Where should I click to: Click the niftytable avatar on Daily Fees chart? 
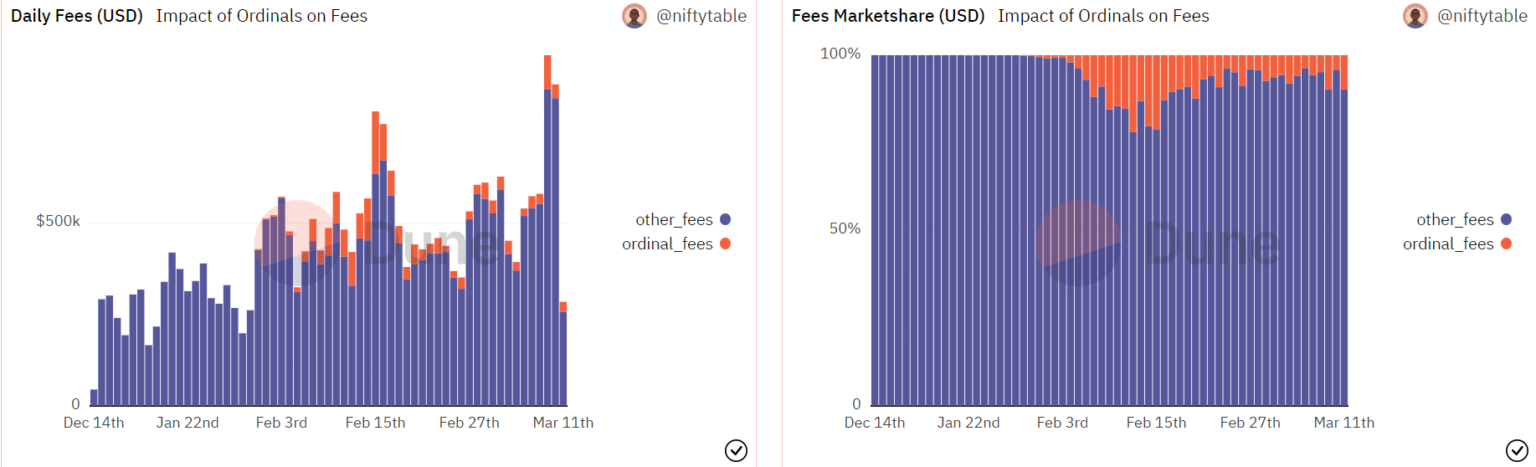(634, 16)
